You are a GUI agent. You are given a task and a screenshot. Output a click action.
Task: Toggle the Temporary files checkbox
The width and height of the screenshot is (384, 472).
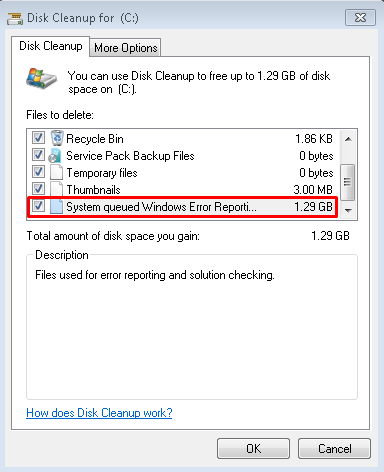38,172
